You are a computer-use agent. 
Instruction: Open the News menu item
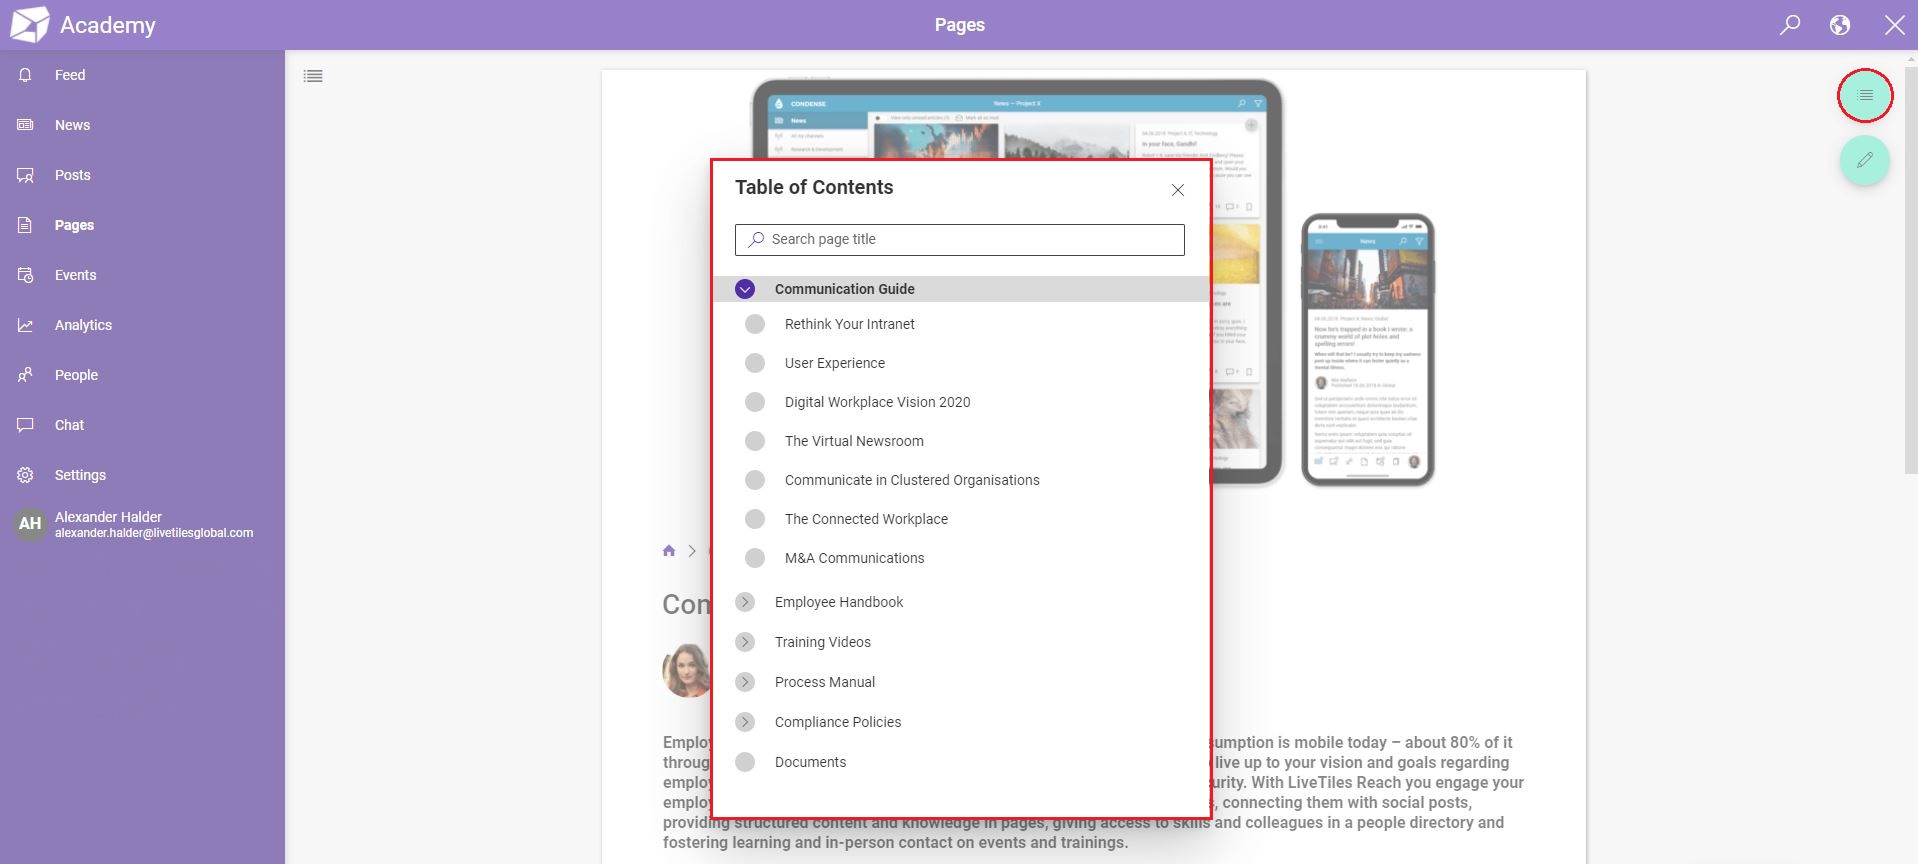tap(72, 125)
